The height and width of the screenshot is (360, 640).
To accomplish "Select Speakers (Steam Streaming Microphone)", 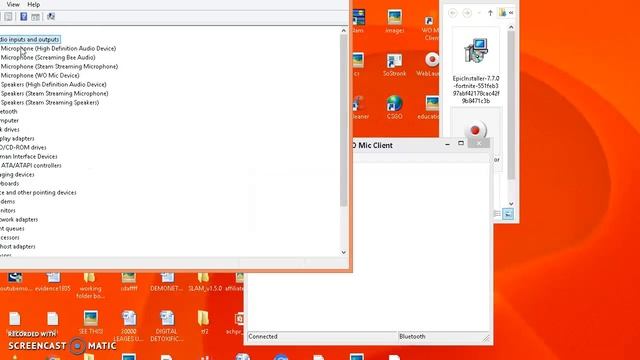I will (x=54, y=93).
